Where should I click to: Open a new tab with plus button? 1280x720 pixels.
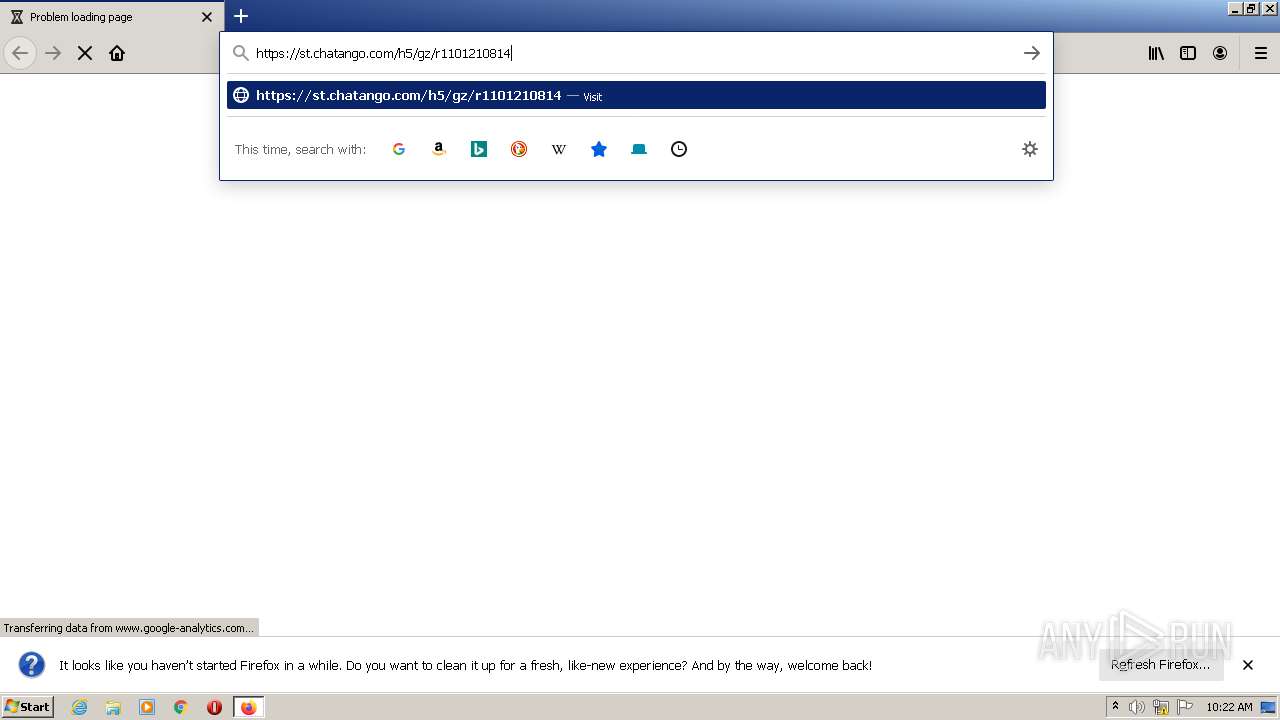[241, 16]
